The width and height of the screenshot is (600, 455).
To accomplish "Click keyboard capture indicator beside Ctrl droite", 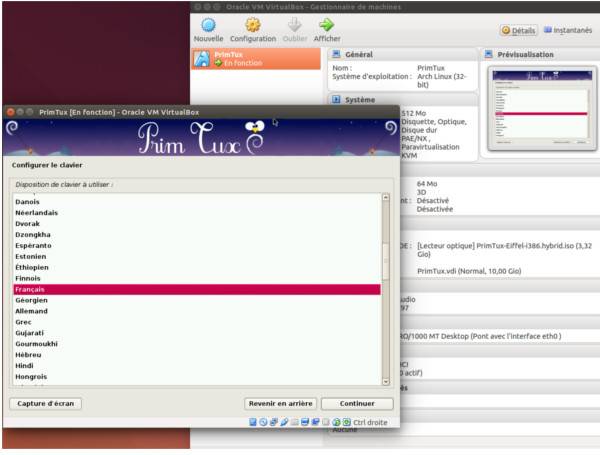I will pyautogui.click(x=347, y=422).
